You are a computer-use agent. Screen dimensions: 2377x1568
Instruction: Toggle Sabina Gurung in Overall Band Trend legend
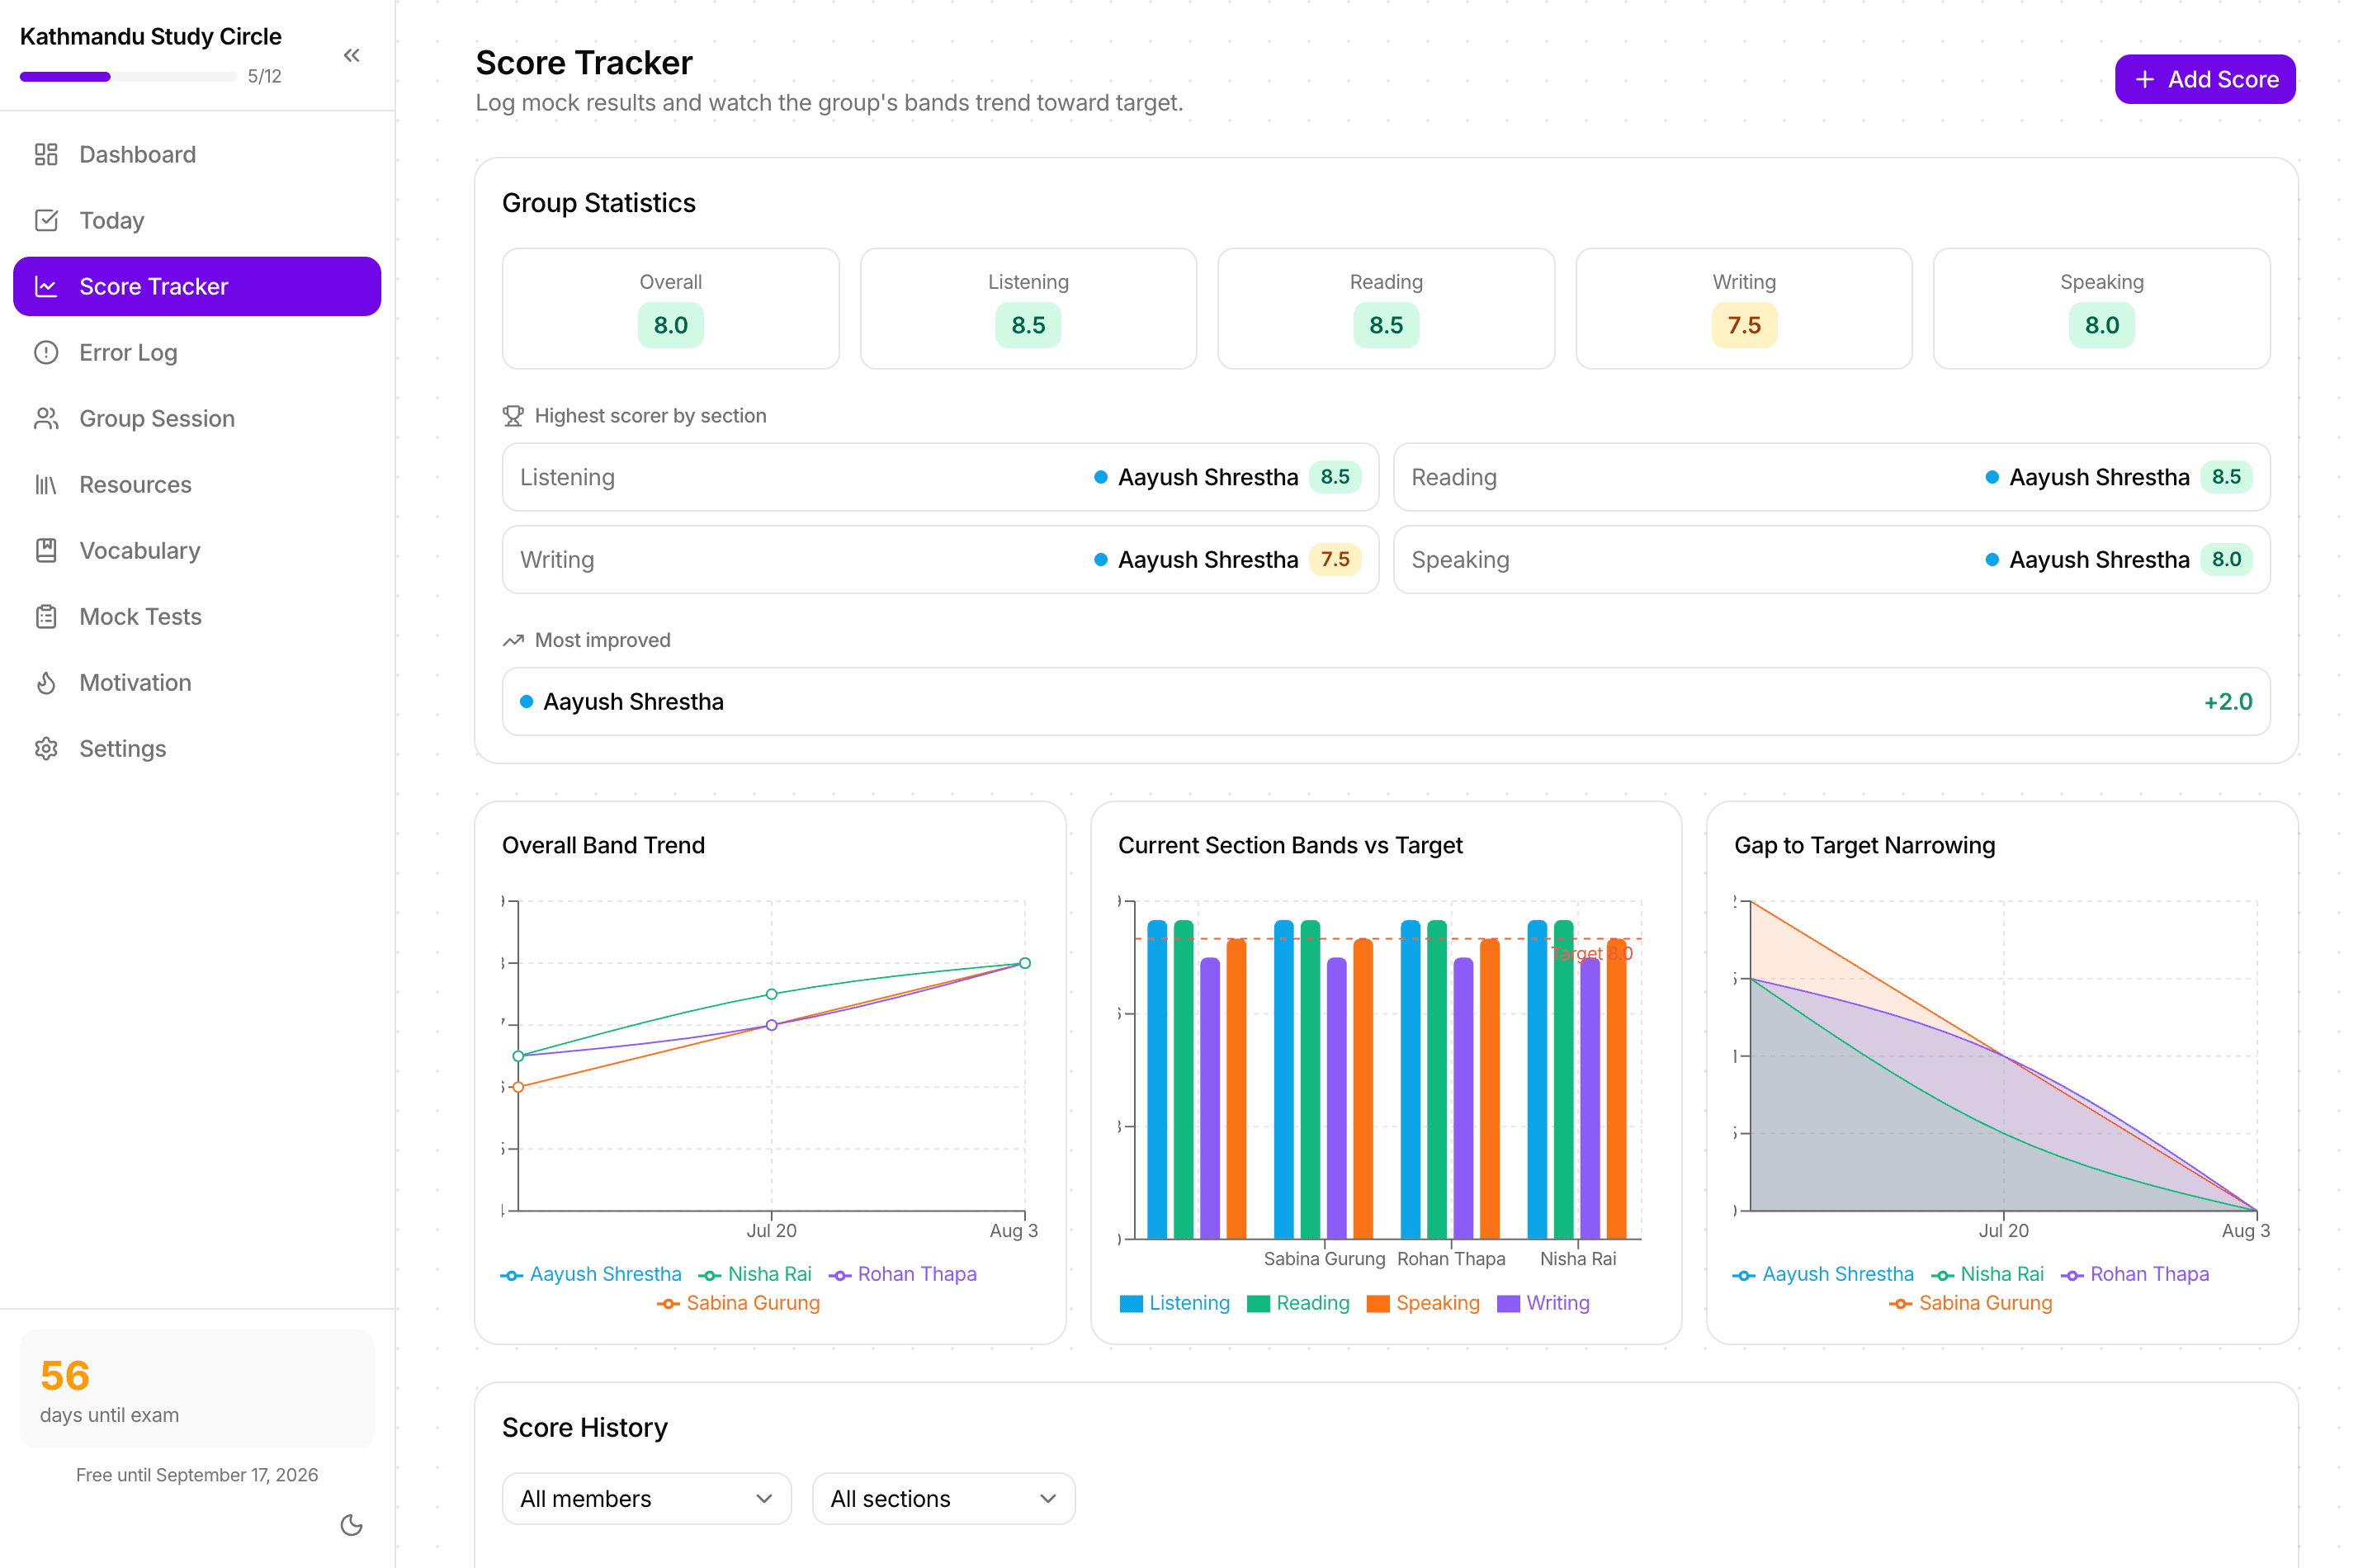[x=738, y=1302]
